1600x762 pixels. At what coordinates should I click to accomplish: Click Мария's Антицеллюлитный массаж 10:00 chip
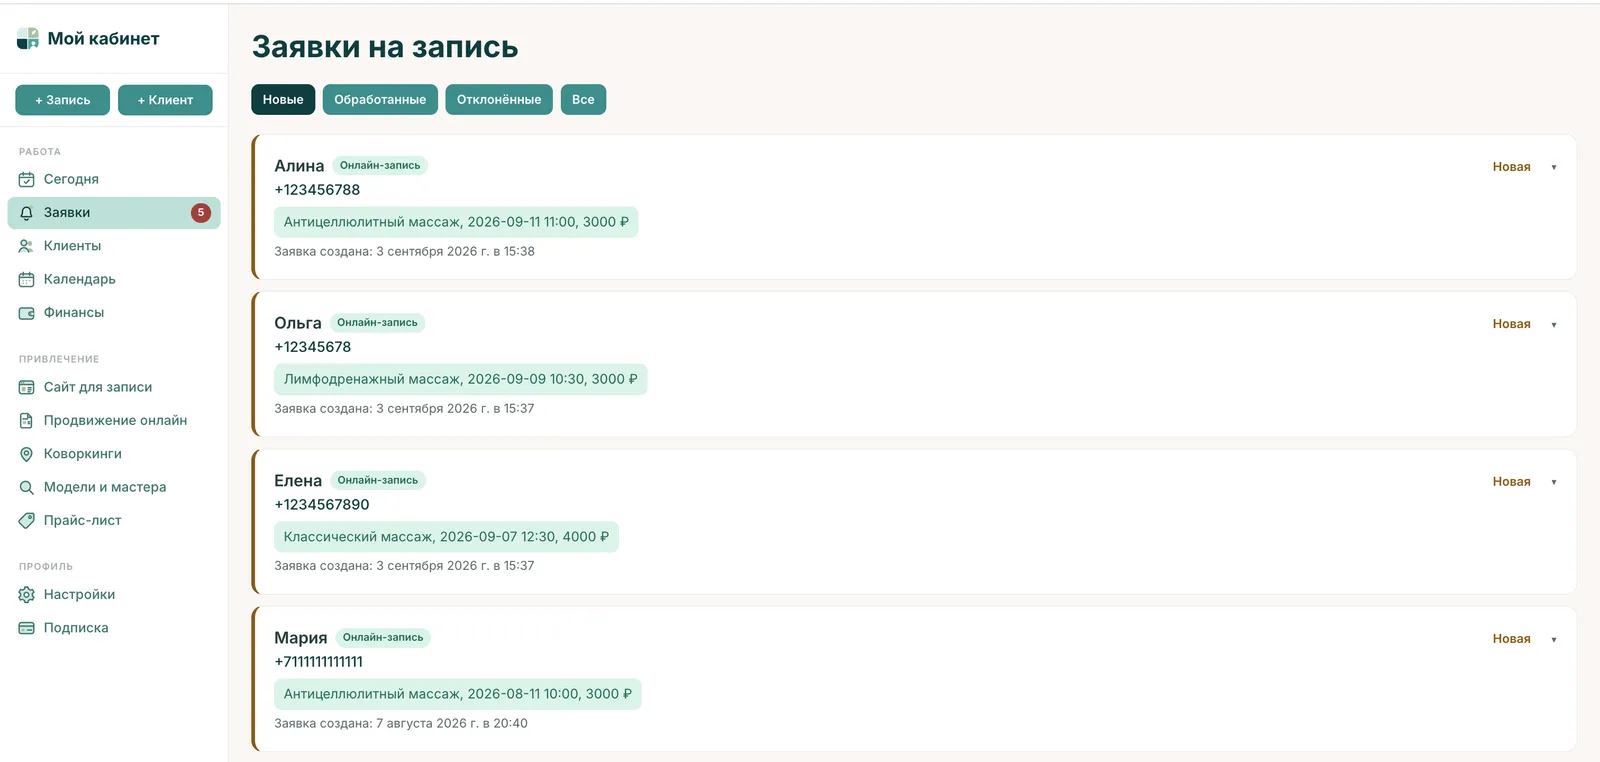coord(457,694)
